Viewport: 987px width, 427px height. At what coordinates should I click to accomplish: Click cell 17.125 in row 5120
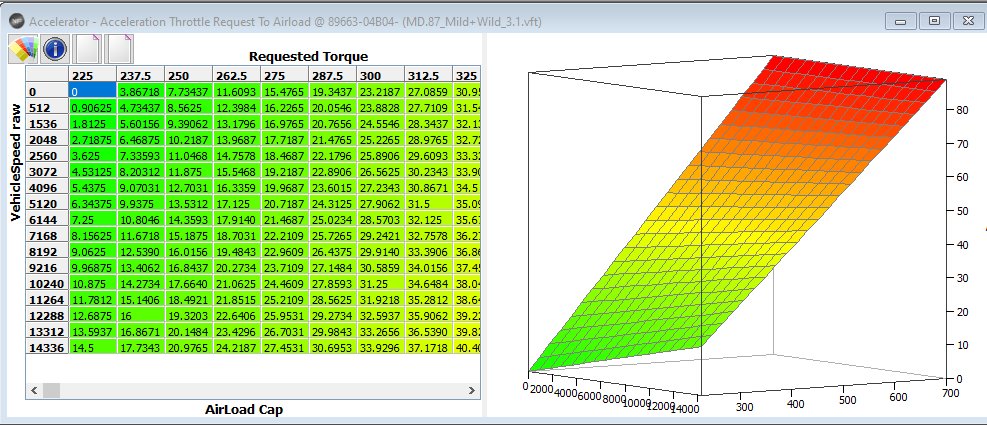[237, 203]
